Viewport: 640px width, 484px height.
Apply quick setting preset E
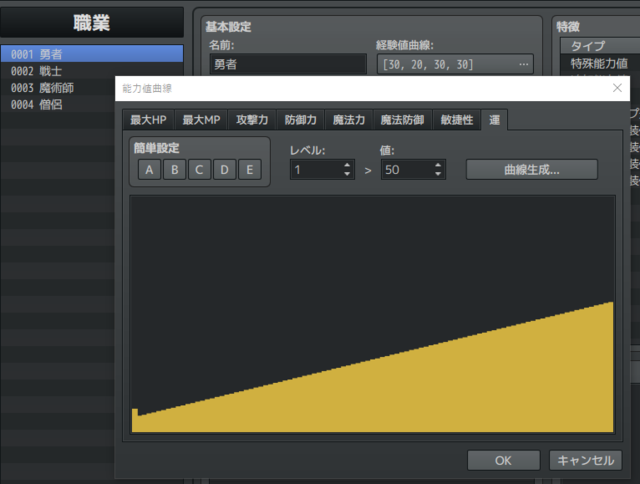click(x=249, y=170)
